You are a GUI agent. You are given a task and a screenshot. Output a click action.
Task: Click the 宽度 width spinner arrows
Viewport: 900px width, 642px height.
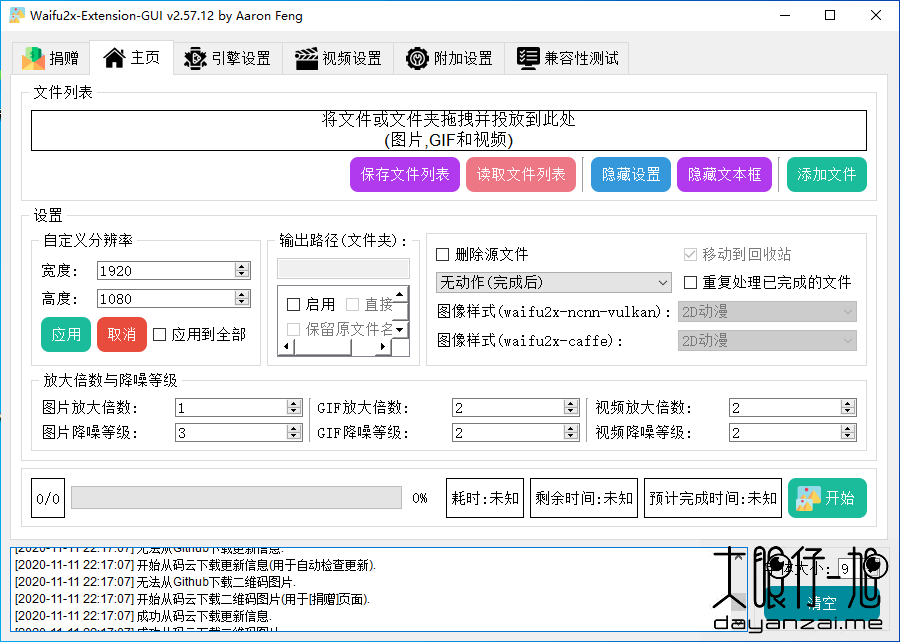coord(242,270)
